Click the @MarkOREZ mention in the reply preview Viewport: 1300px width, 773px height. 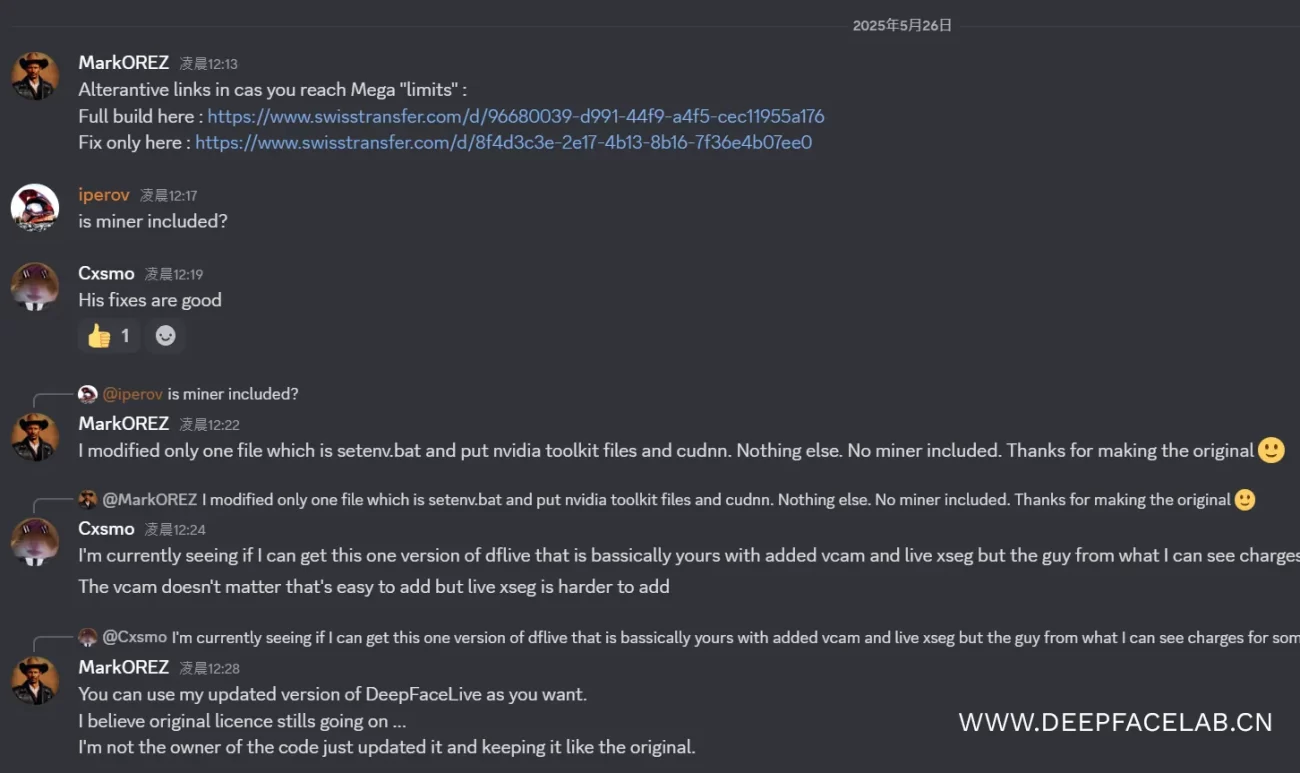150,499
